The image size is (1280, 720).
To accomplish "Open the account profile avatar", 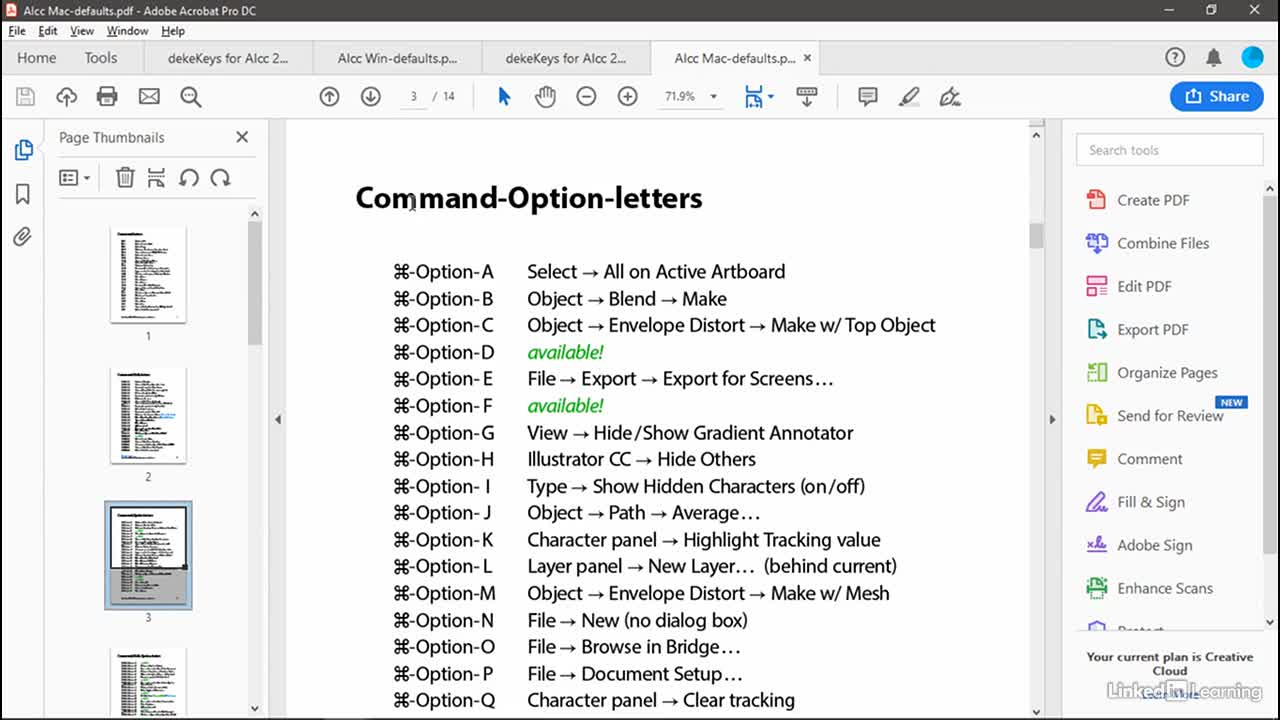I will tap(1253, 58).
